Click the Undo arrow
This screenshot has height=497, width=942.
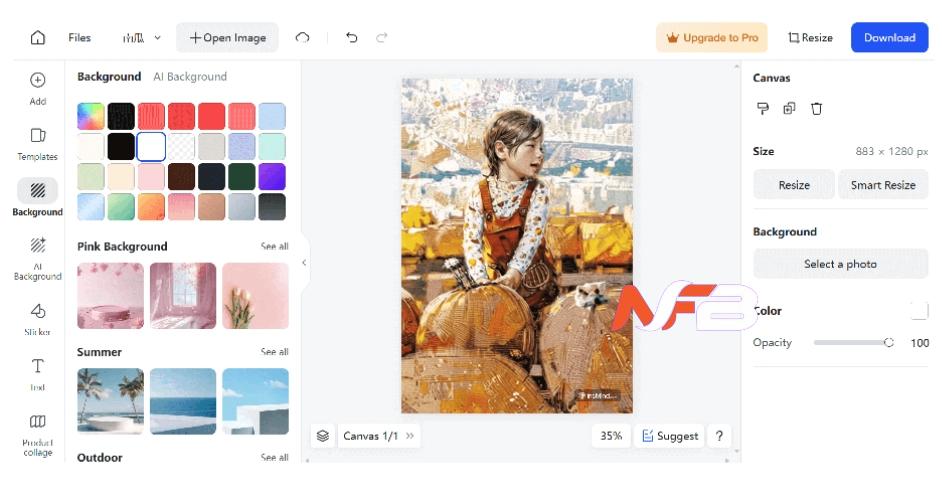click(x=352, y=37)
